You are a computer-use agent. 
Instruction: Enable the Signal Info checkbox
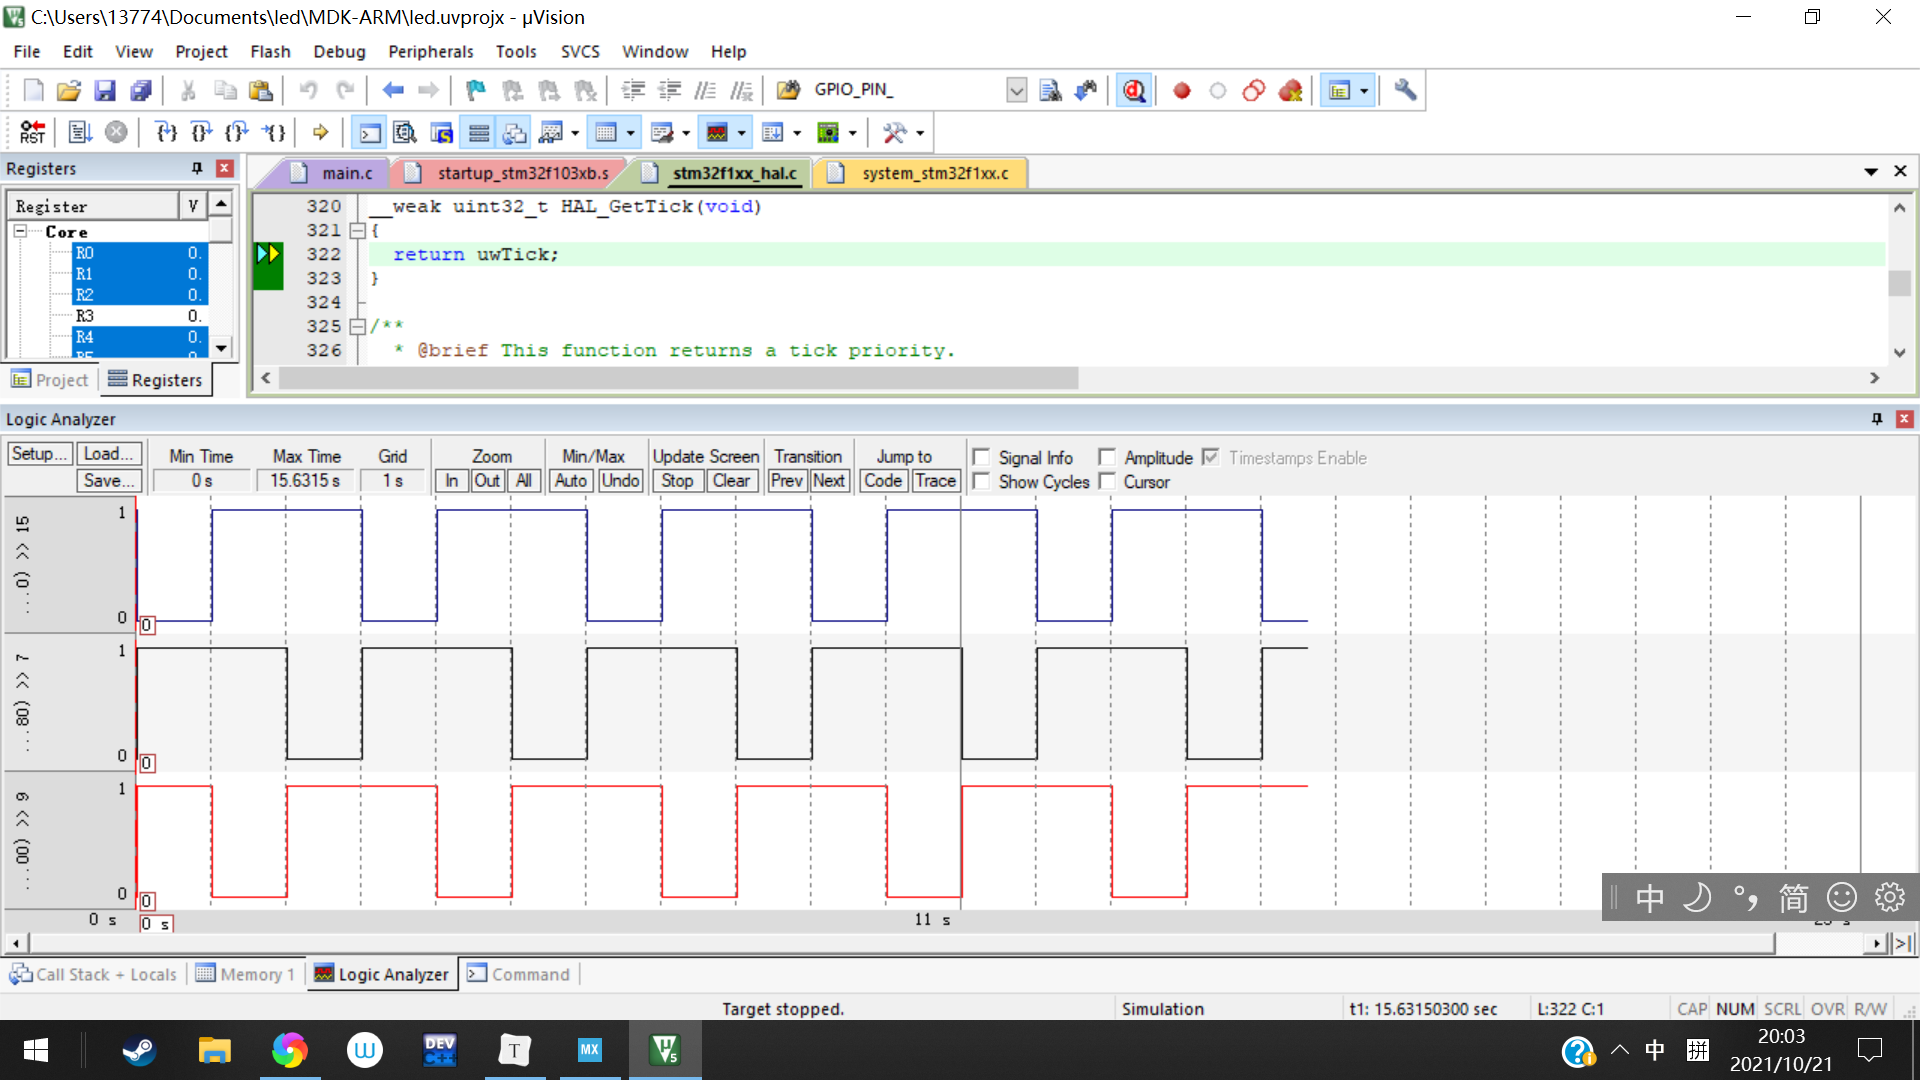[x=982, y=457]
